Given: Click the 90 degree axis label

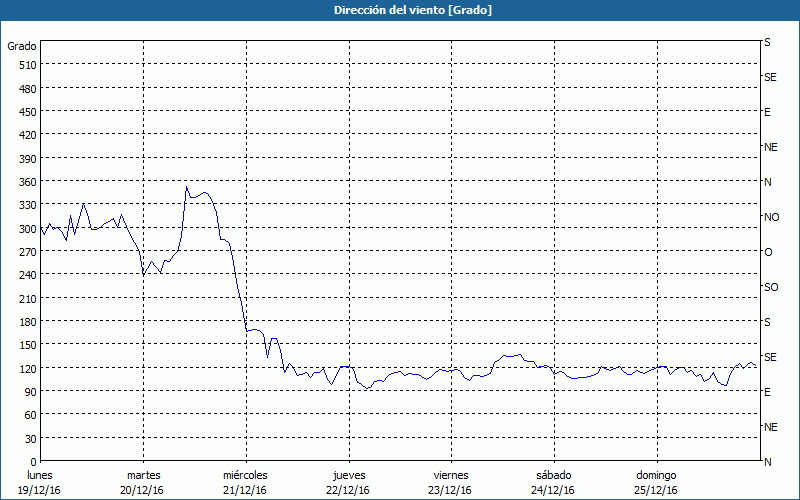Looking at the screenshot, I should tap(25, 392).
